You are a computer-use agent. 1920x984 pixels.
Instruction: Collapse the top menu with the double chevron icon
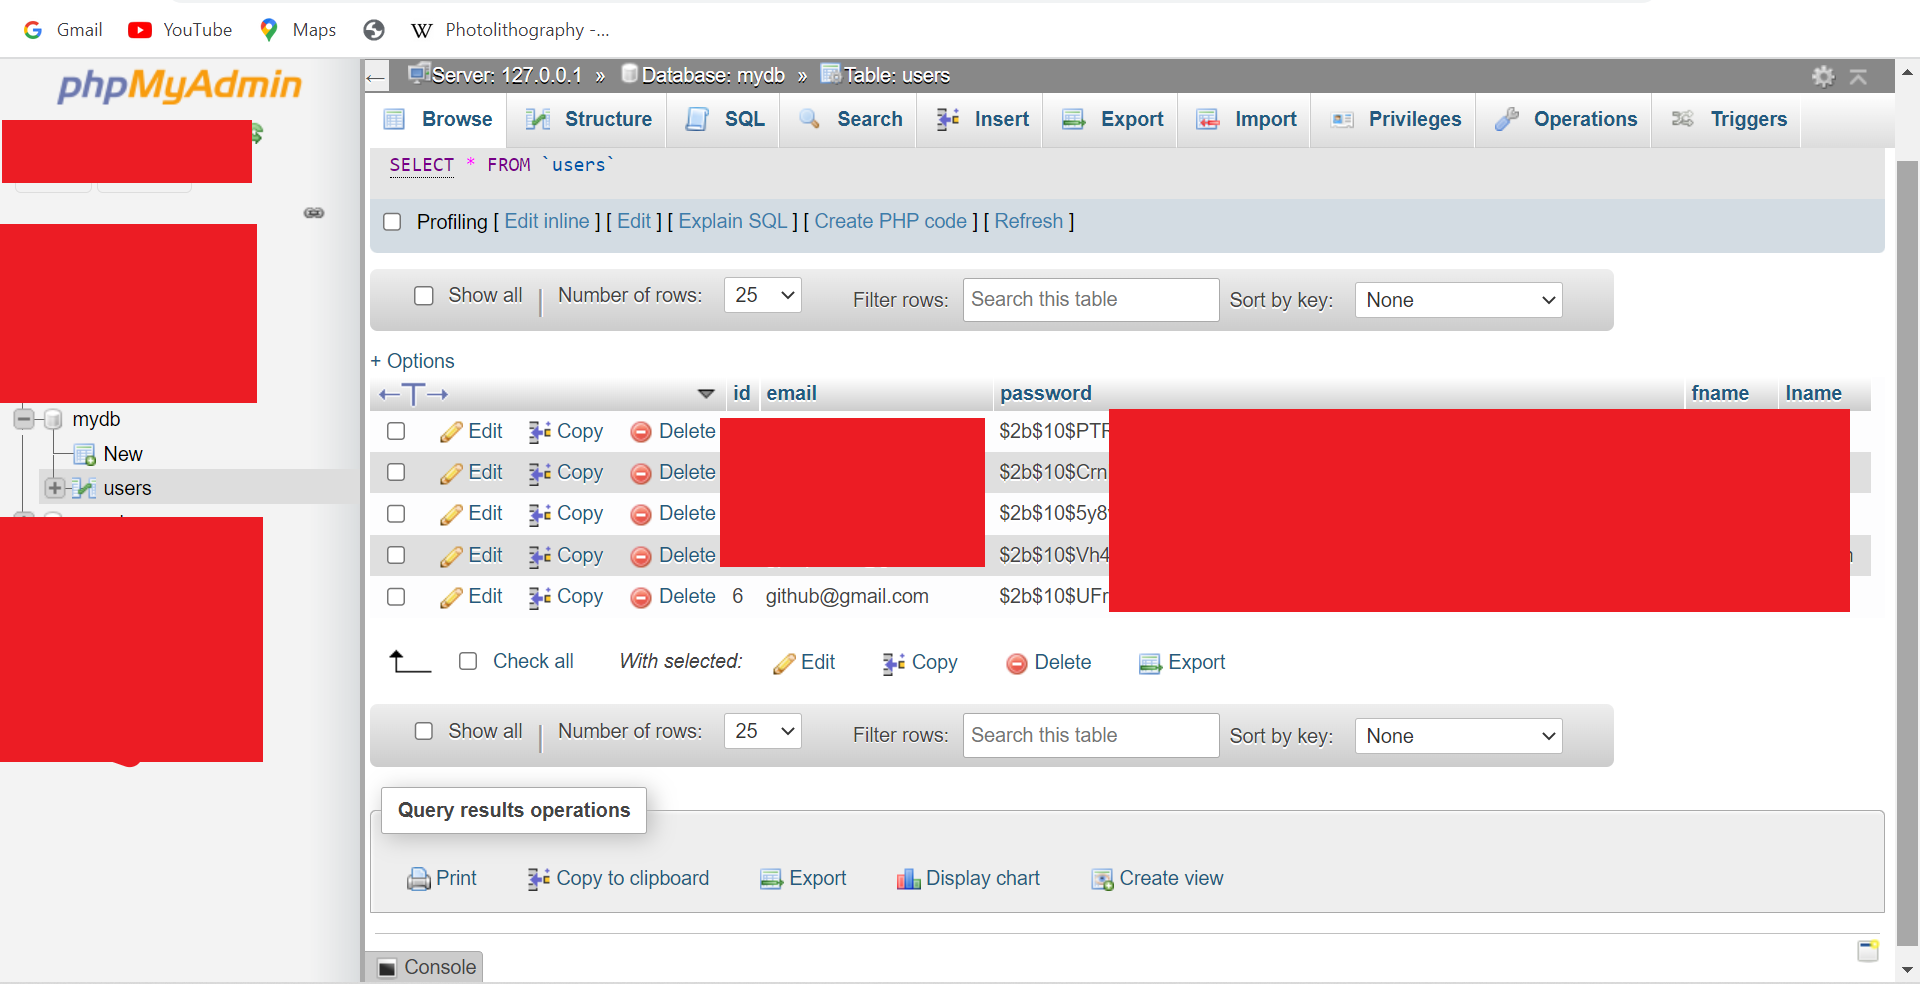(x=1858, y=76)
